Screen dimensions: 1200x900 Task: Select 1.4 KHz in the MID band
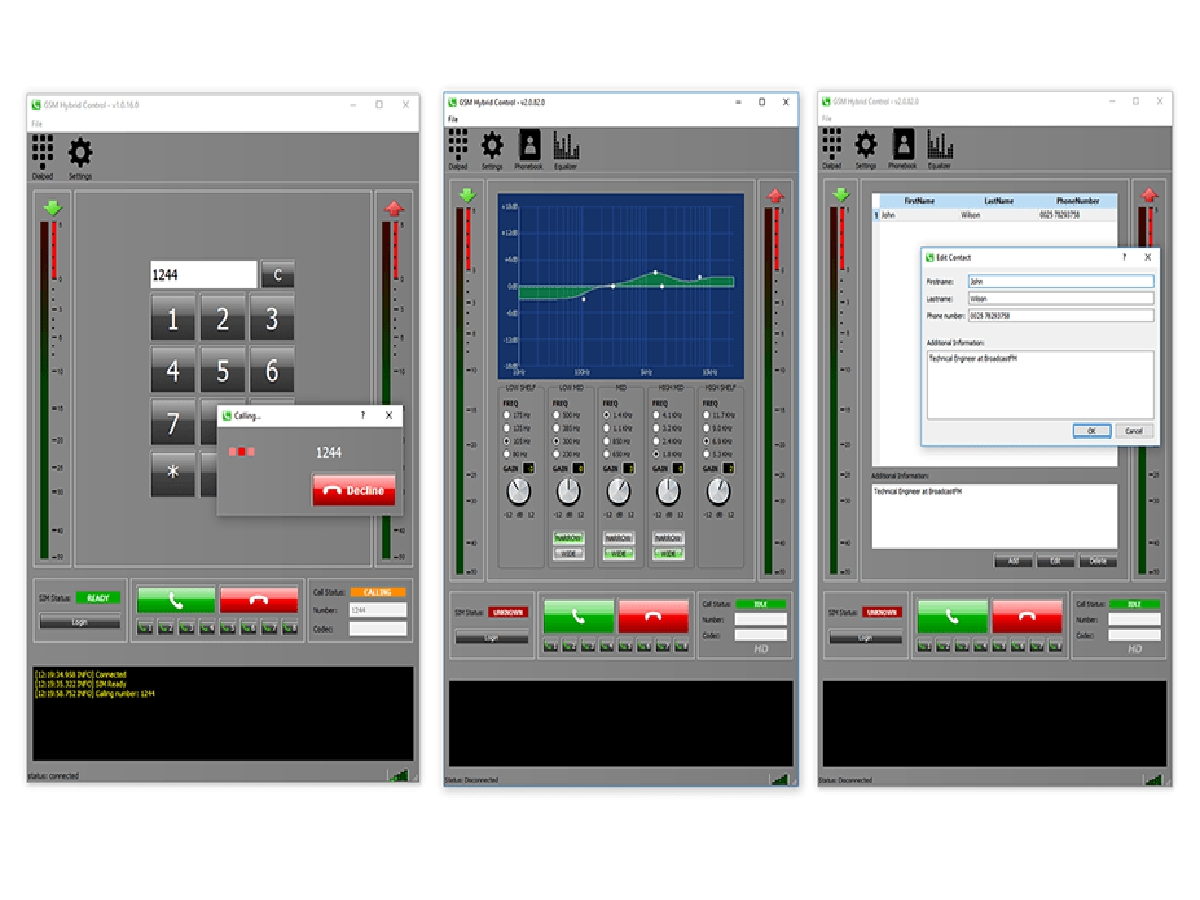point(607,414)
